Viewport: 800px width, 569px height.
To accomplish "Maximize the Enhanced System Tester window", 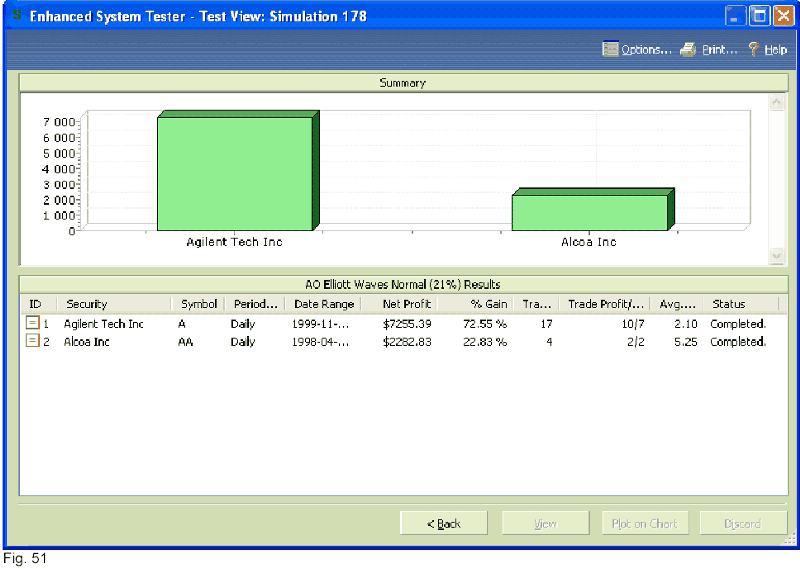I will point(759,15).
